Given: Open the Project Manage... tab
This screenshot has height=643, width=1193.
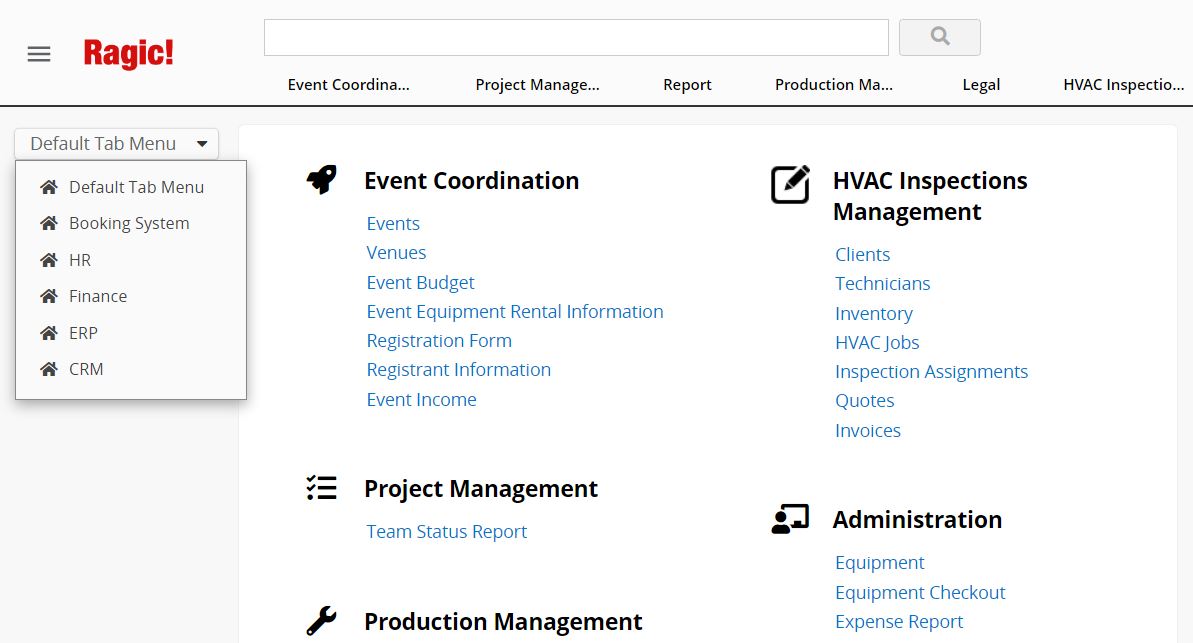Looking at the screenshot, I should point(537,84).
